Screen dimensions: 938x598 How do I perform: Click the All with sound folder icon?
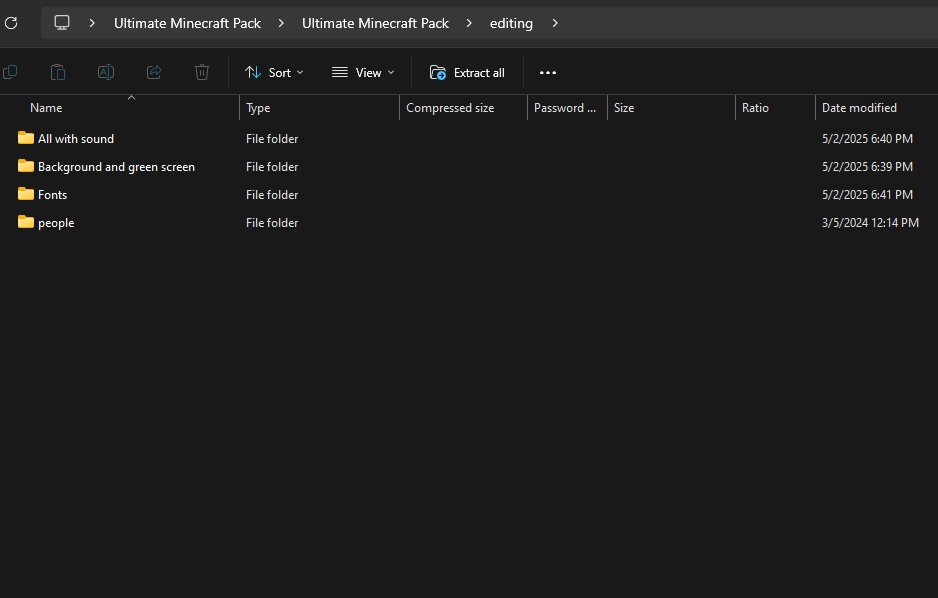tap(26, 138)
